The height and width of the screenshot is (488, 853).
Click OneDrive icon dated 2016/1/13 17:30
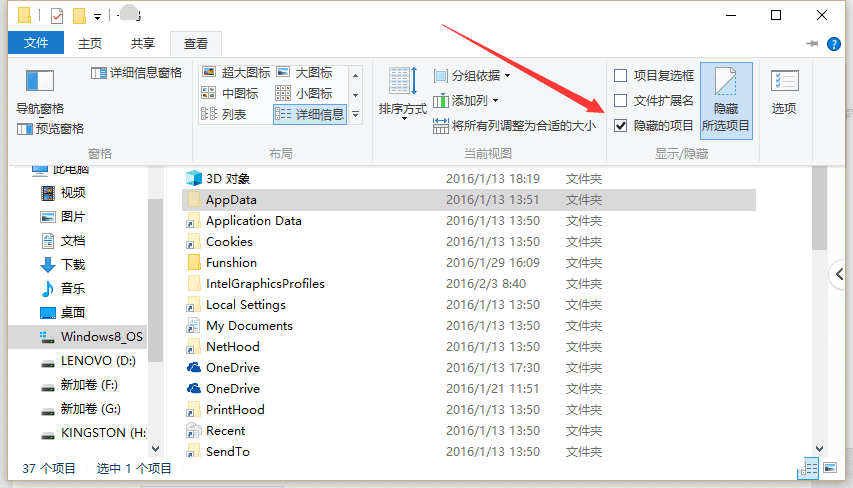(194, 367)
